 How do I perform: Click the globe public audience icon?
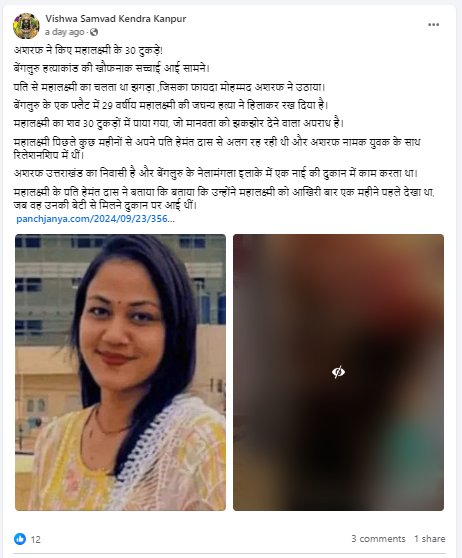tap(94, 32)
